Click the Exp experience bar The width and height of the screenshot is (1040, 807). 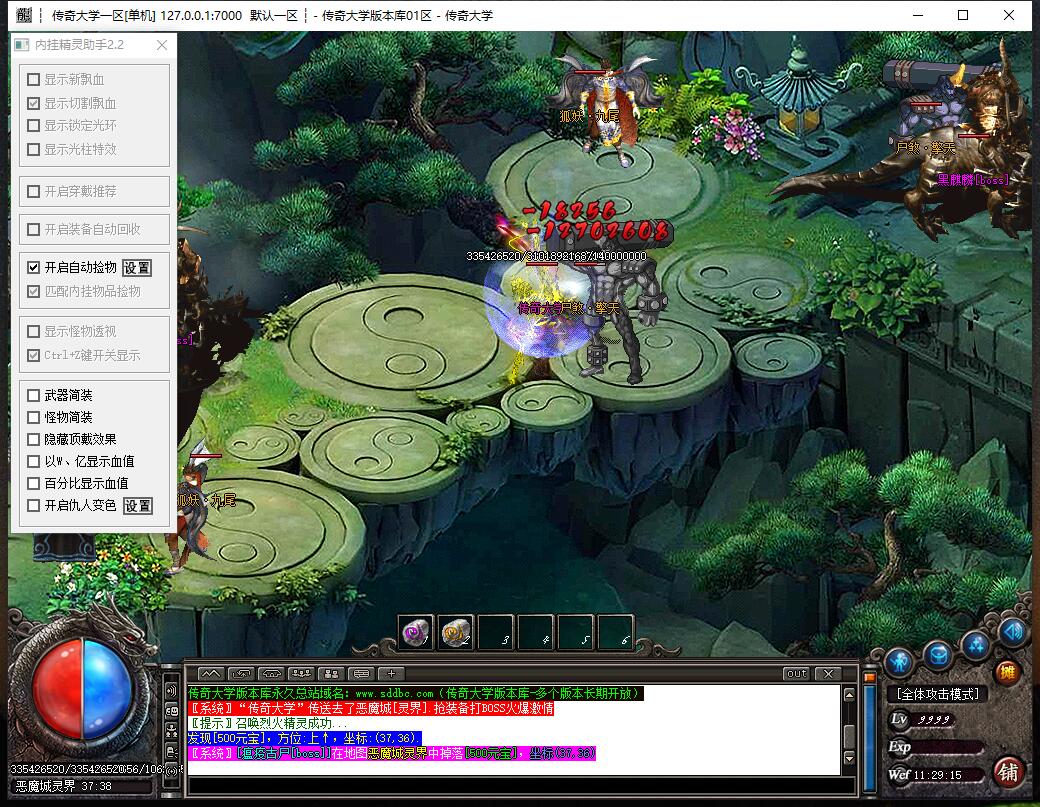tap(936, 747)
